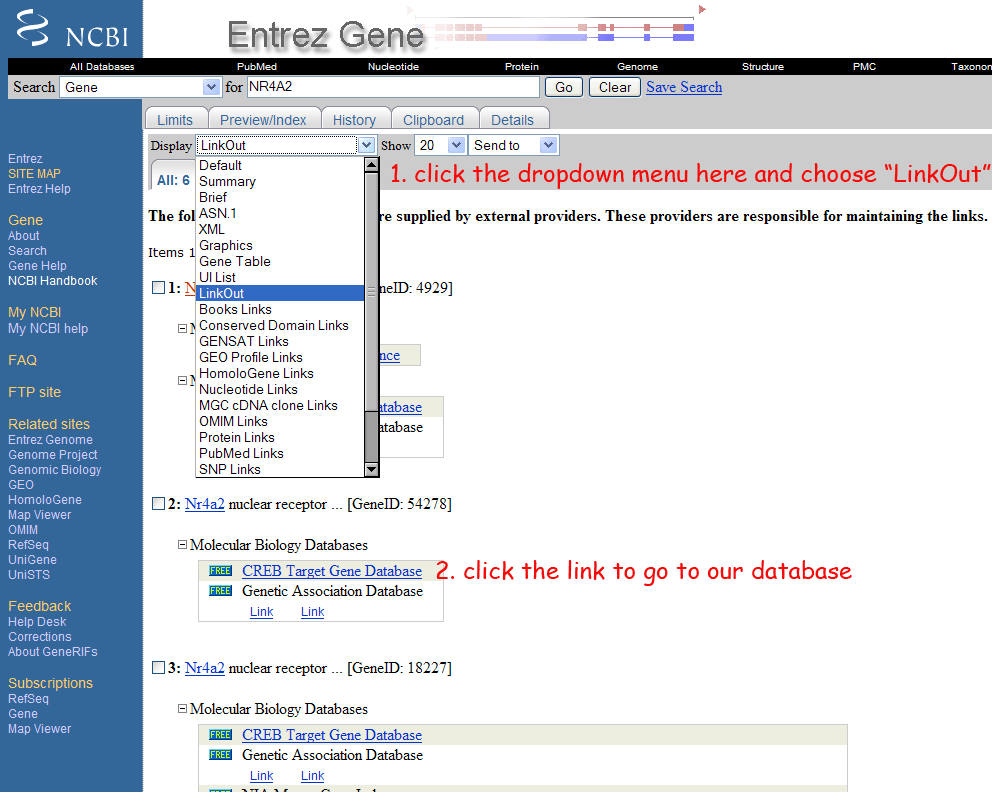992x792 pixels.
Task: Open the Send to dropdown
Action: click(549, 145)
